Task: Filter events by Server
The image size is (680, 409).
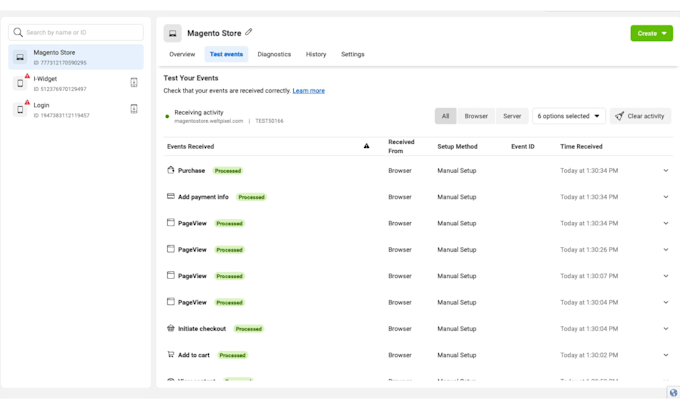Action: coord(512,116)
